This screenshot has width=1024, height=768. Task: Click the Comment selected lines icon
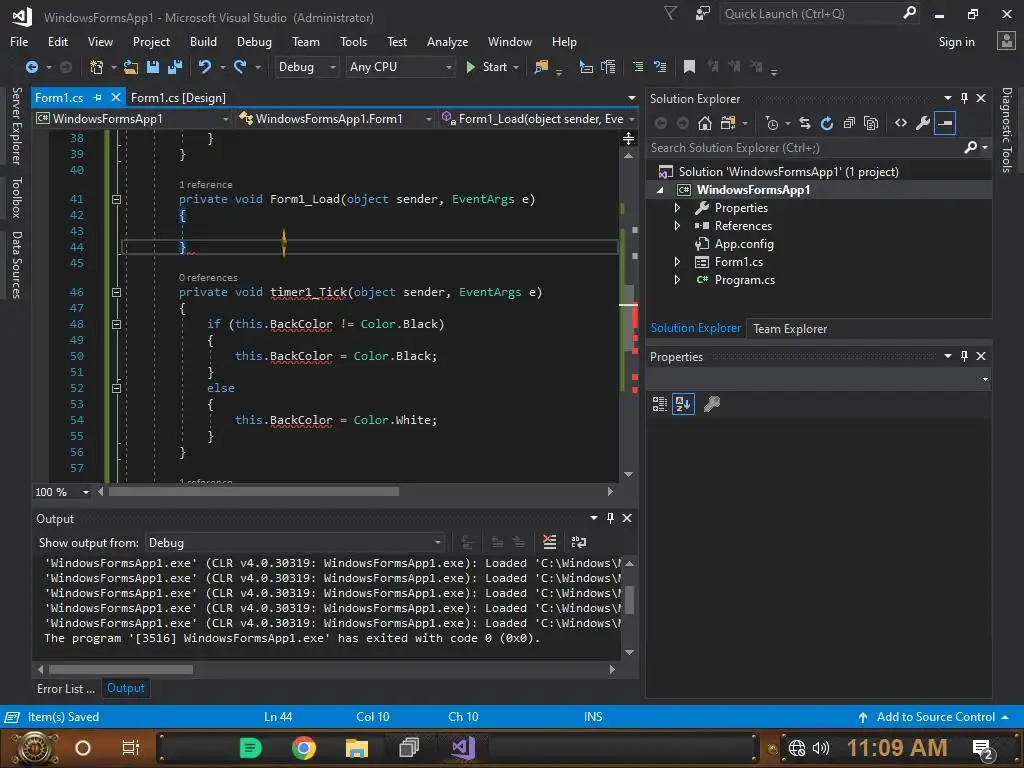pos(638,67)
